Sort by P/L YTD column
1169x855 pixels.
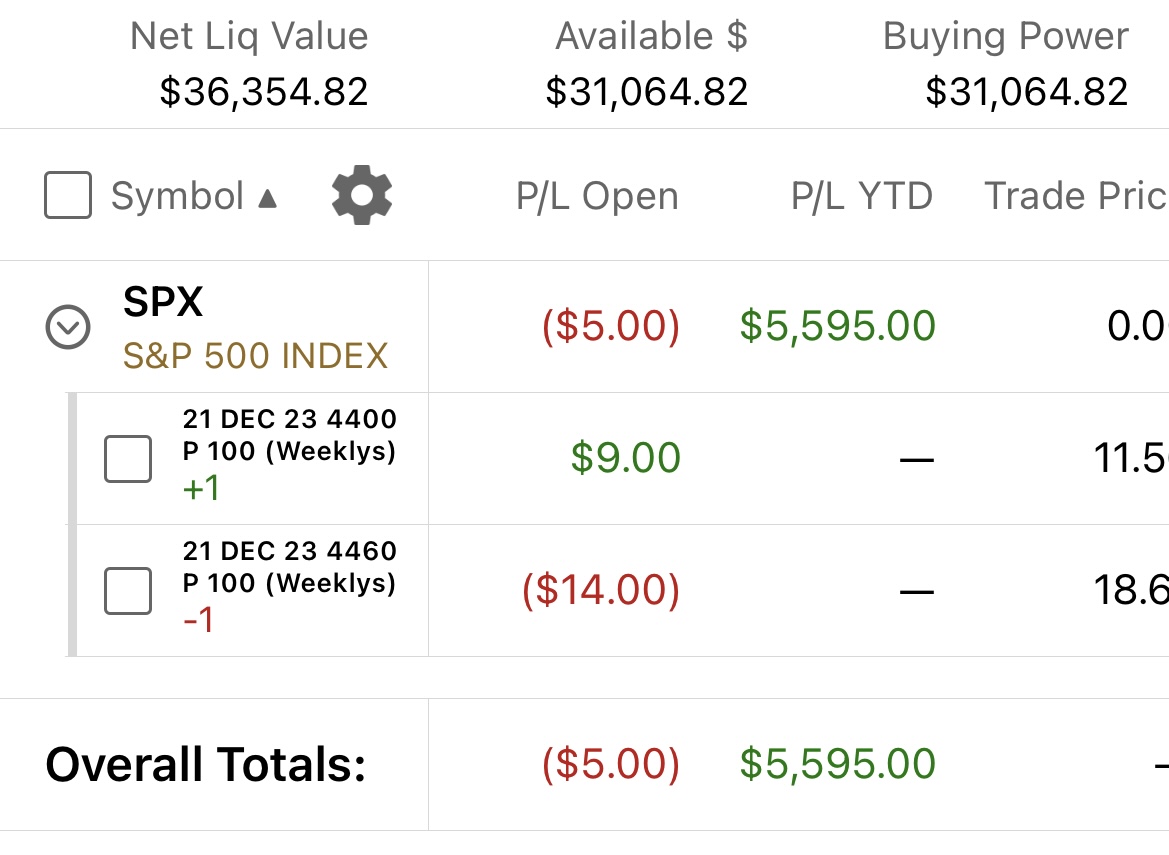(862, 196)
